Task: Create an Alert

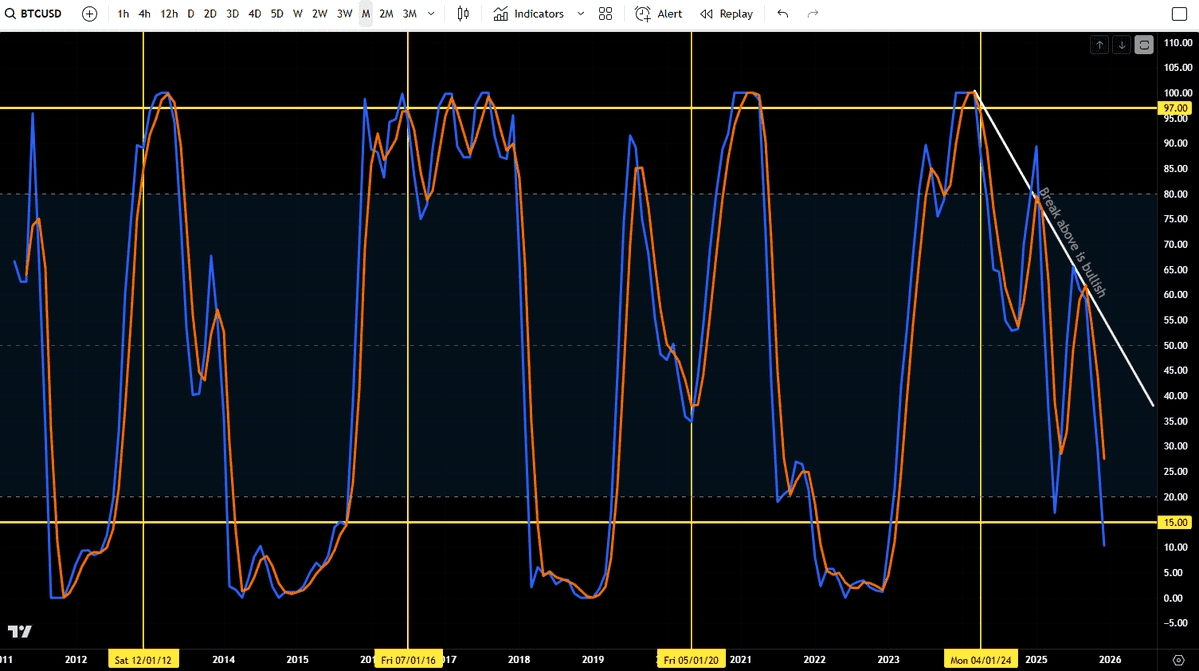Action: point(658,14)
